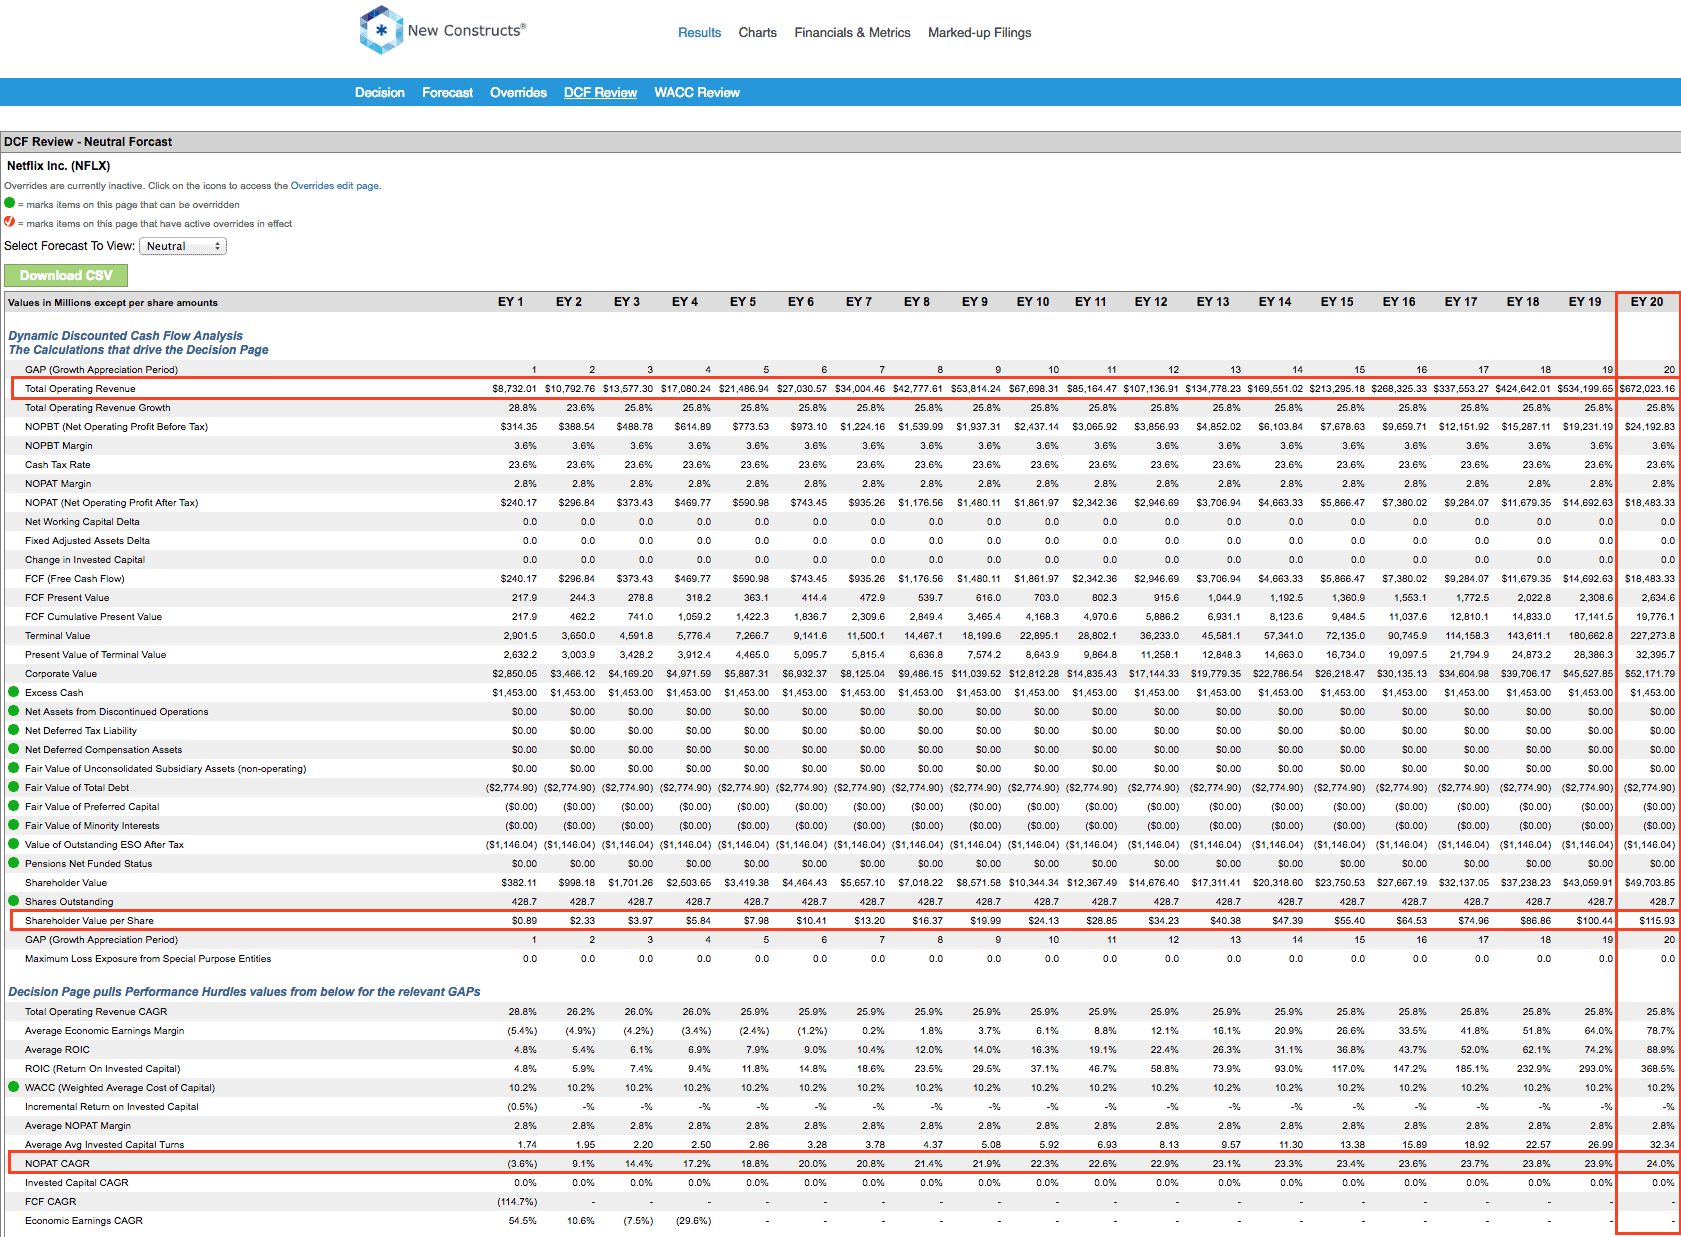
Task: Click the Cash Tax Rate row label
Action: click(57, 465)
